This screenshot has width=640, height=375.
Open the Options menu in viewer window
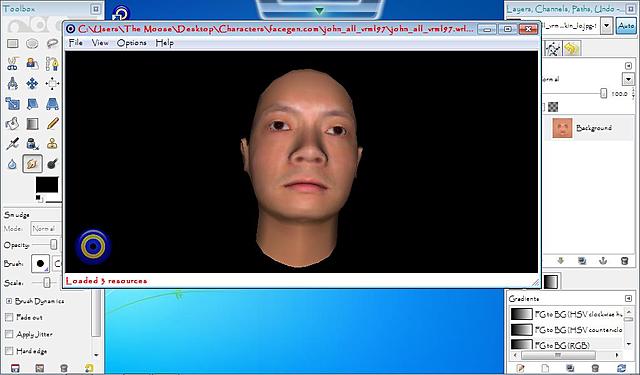[131, 42]
